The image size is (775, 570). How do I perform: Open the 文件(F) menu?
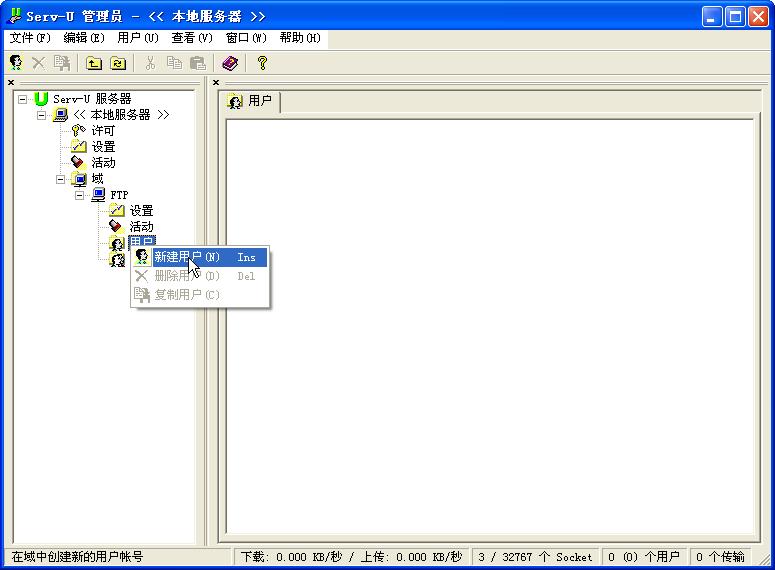[30, 38]
